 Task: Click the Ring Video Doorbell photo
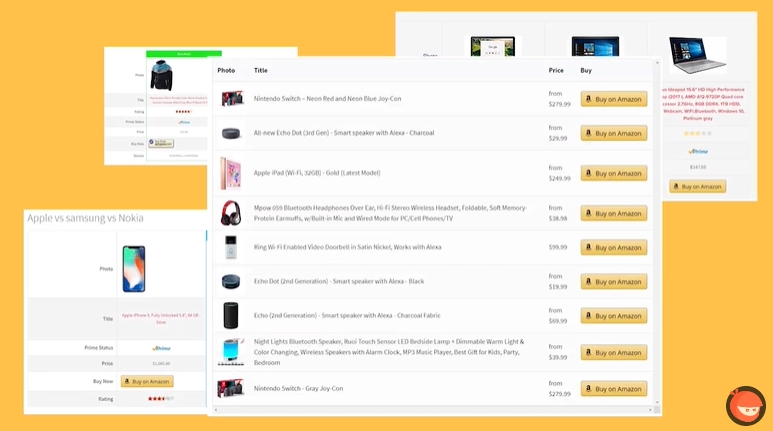[x=231, y=247]
